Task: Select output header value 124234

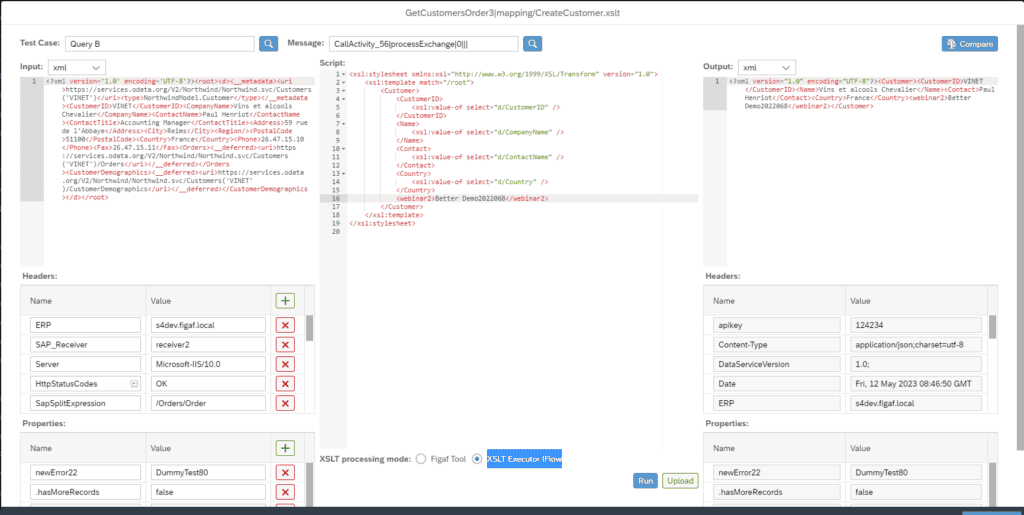Action: [x=916, y=325]
